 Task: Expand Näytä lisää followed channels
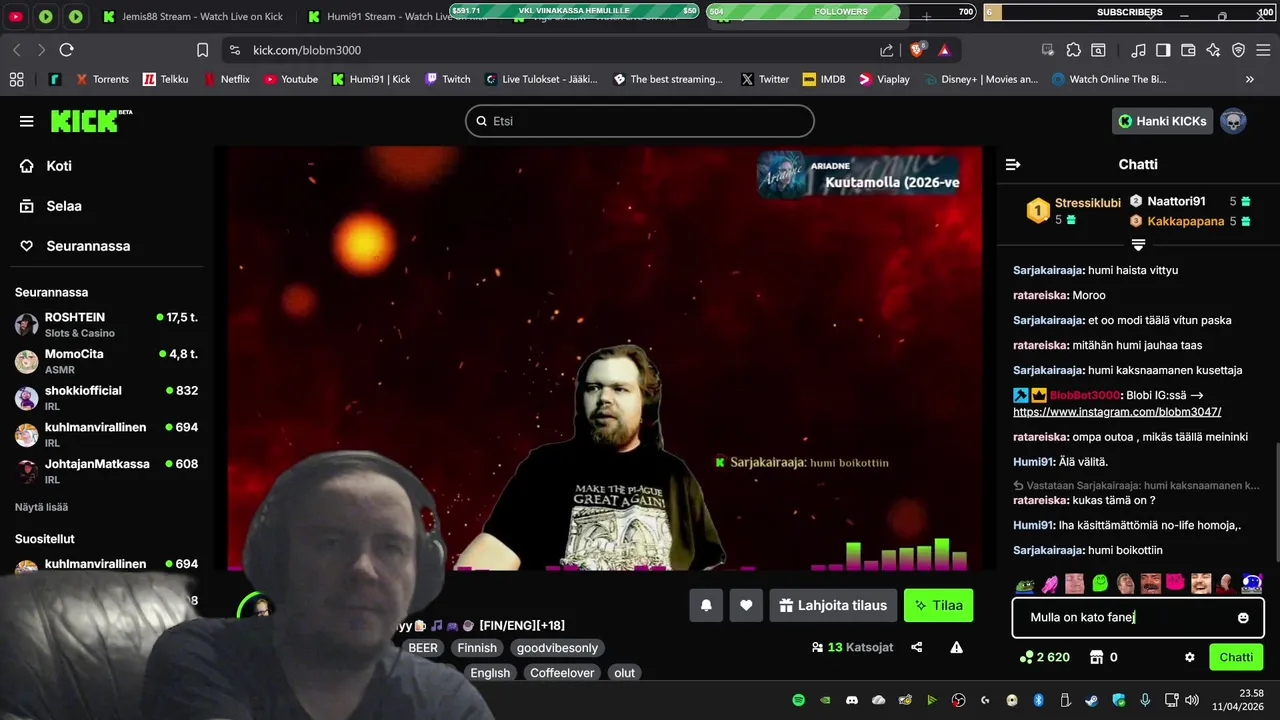[x=41, y=507]
